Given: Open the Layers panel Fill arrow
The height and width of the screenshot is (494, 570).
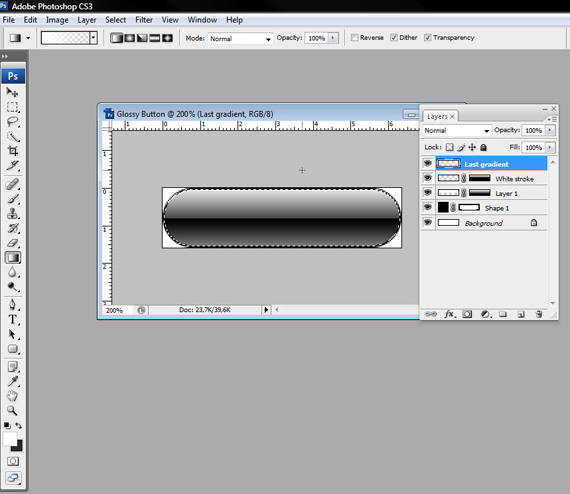Looking at the screenshot, I should coord(550,147).
